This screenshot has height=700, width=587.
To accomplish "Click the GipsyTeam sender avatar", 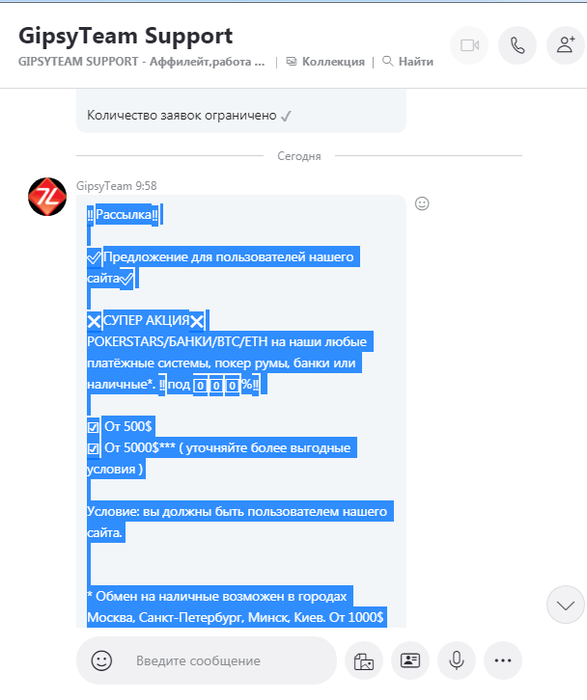I will [x=47, y=196].
